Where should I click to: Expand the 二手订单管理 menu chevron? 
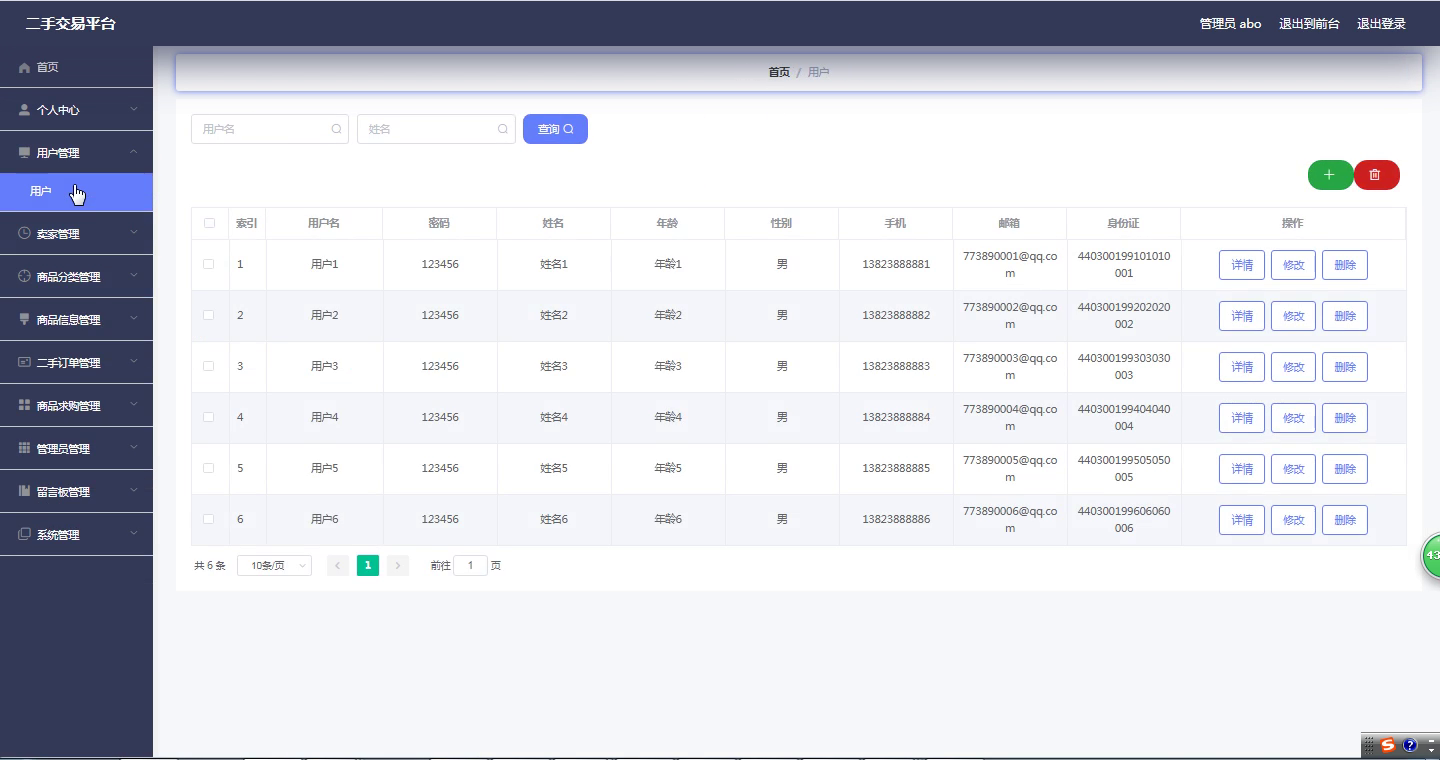coord(134,362)
